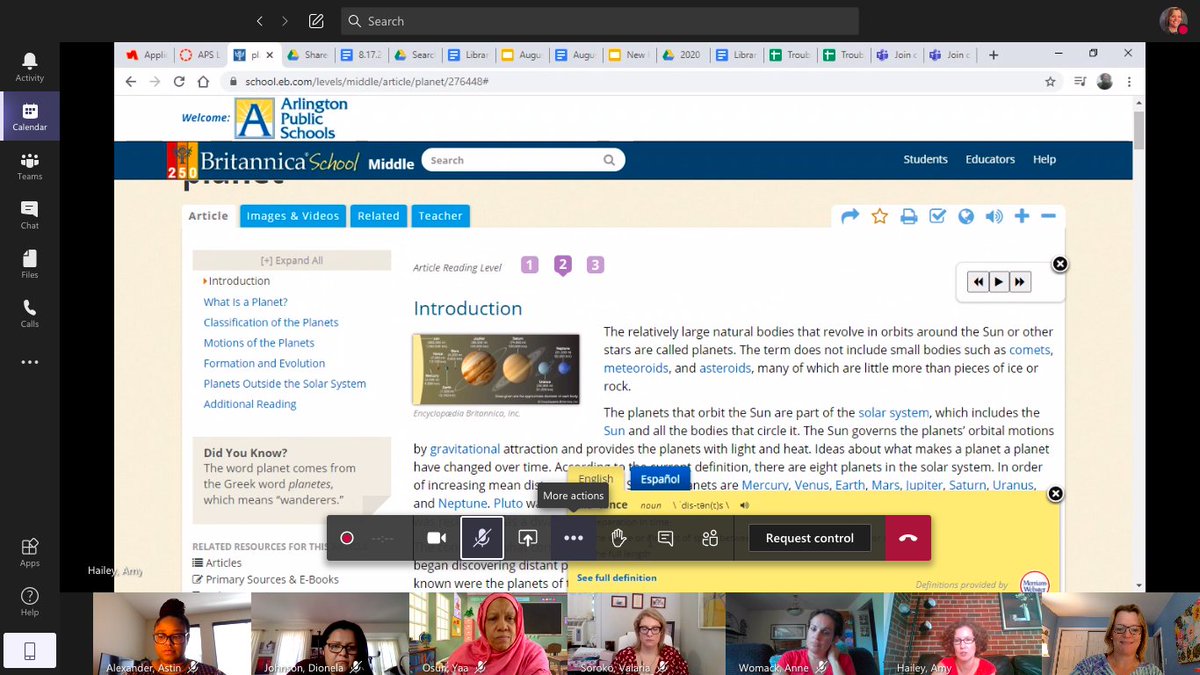
Task: Decrease text size with minus icon
Action: tap(1048, 216)
